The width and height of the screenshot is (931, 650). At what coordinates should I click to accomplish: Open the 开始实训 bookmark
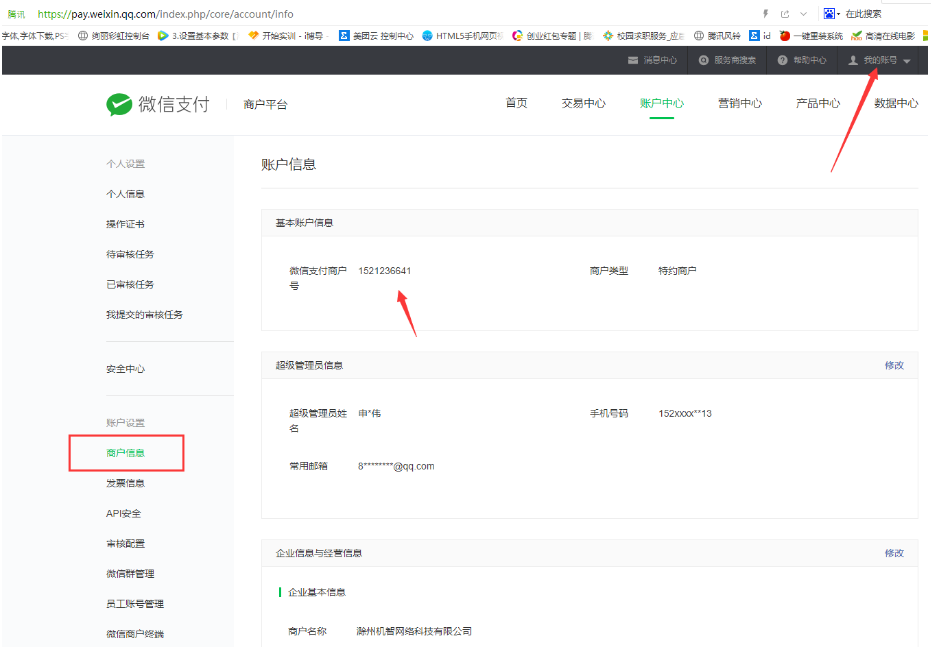[289, 36]
